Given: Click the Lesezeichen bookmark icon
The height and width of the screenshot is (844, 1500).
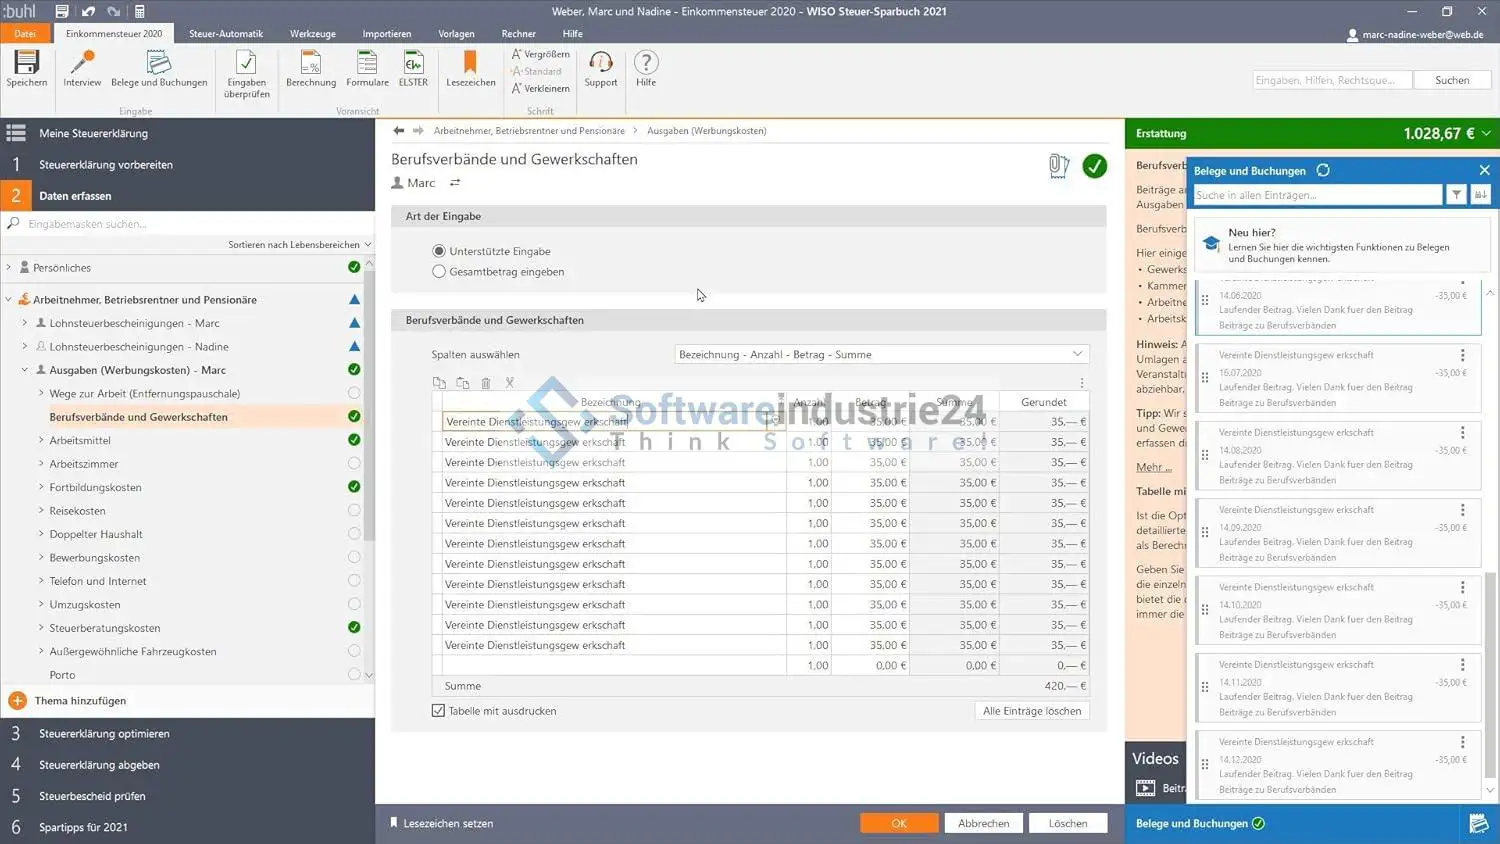Looking at the screenshot, I should pyautogui.click(x=470, y=64).
